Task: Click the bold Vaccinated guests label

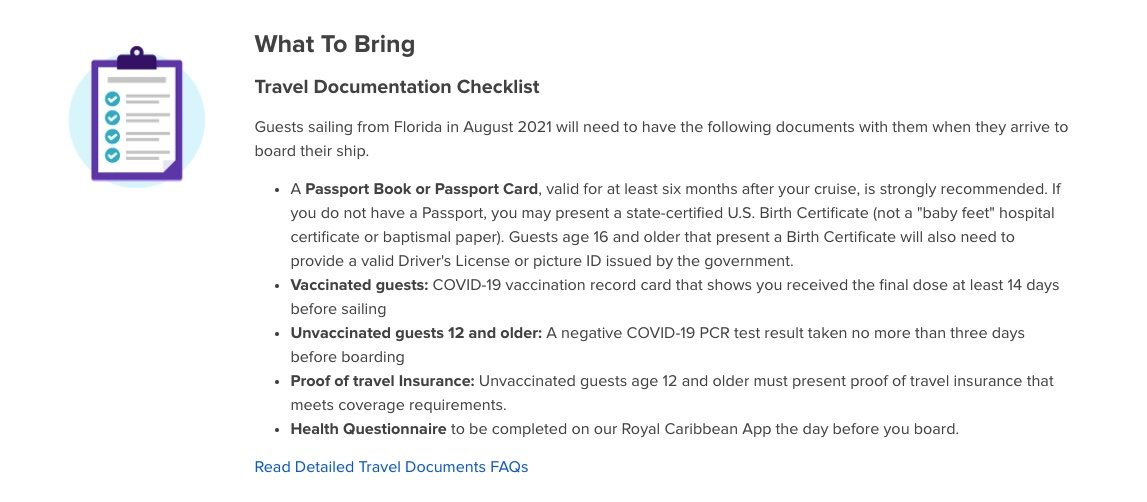Action: [x=359, y=285]
